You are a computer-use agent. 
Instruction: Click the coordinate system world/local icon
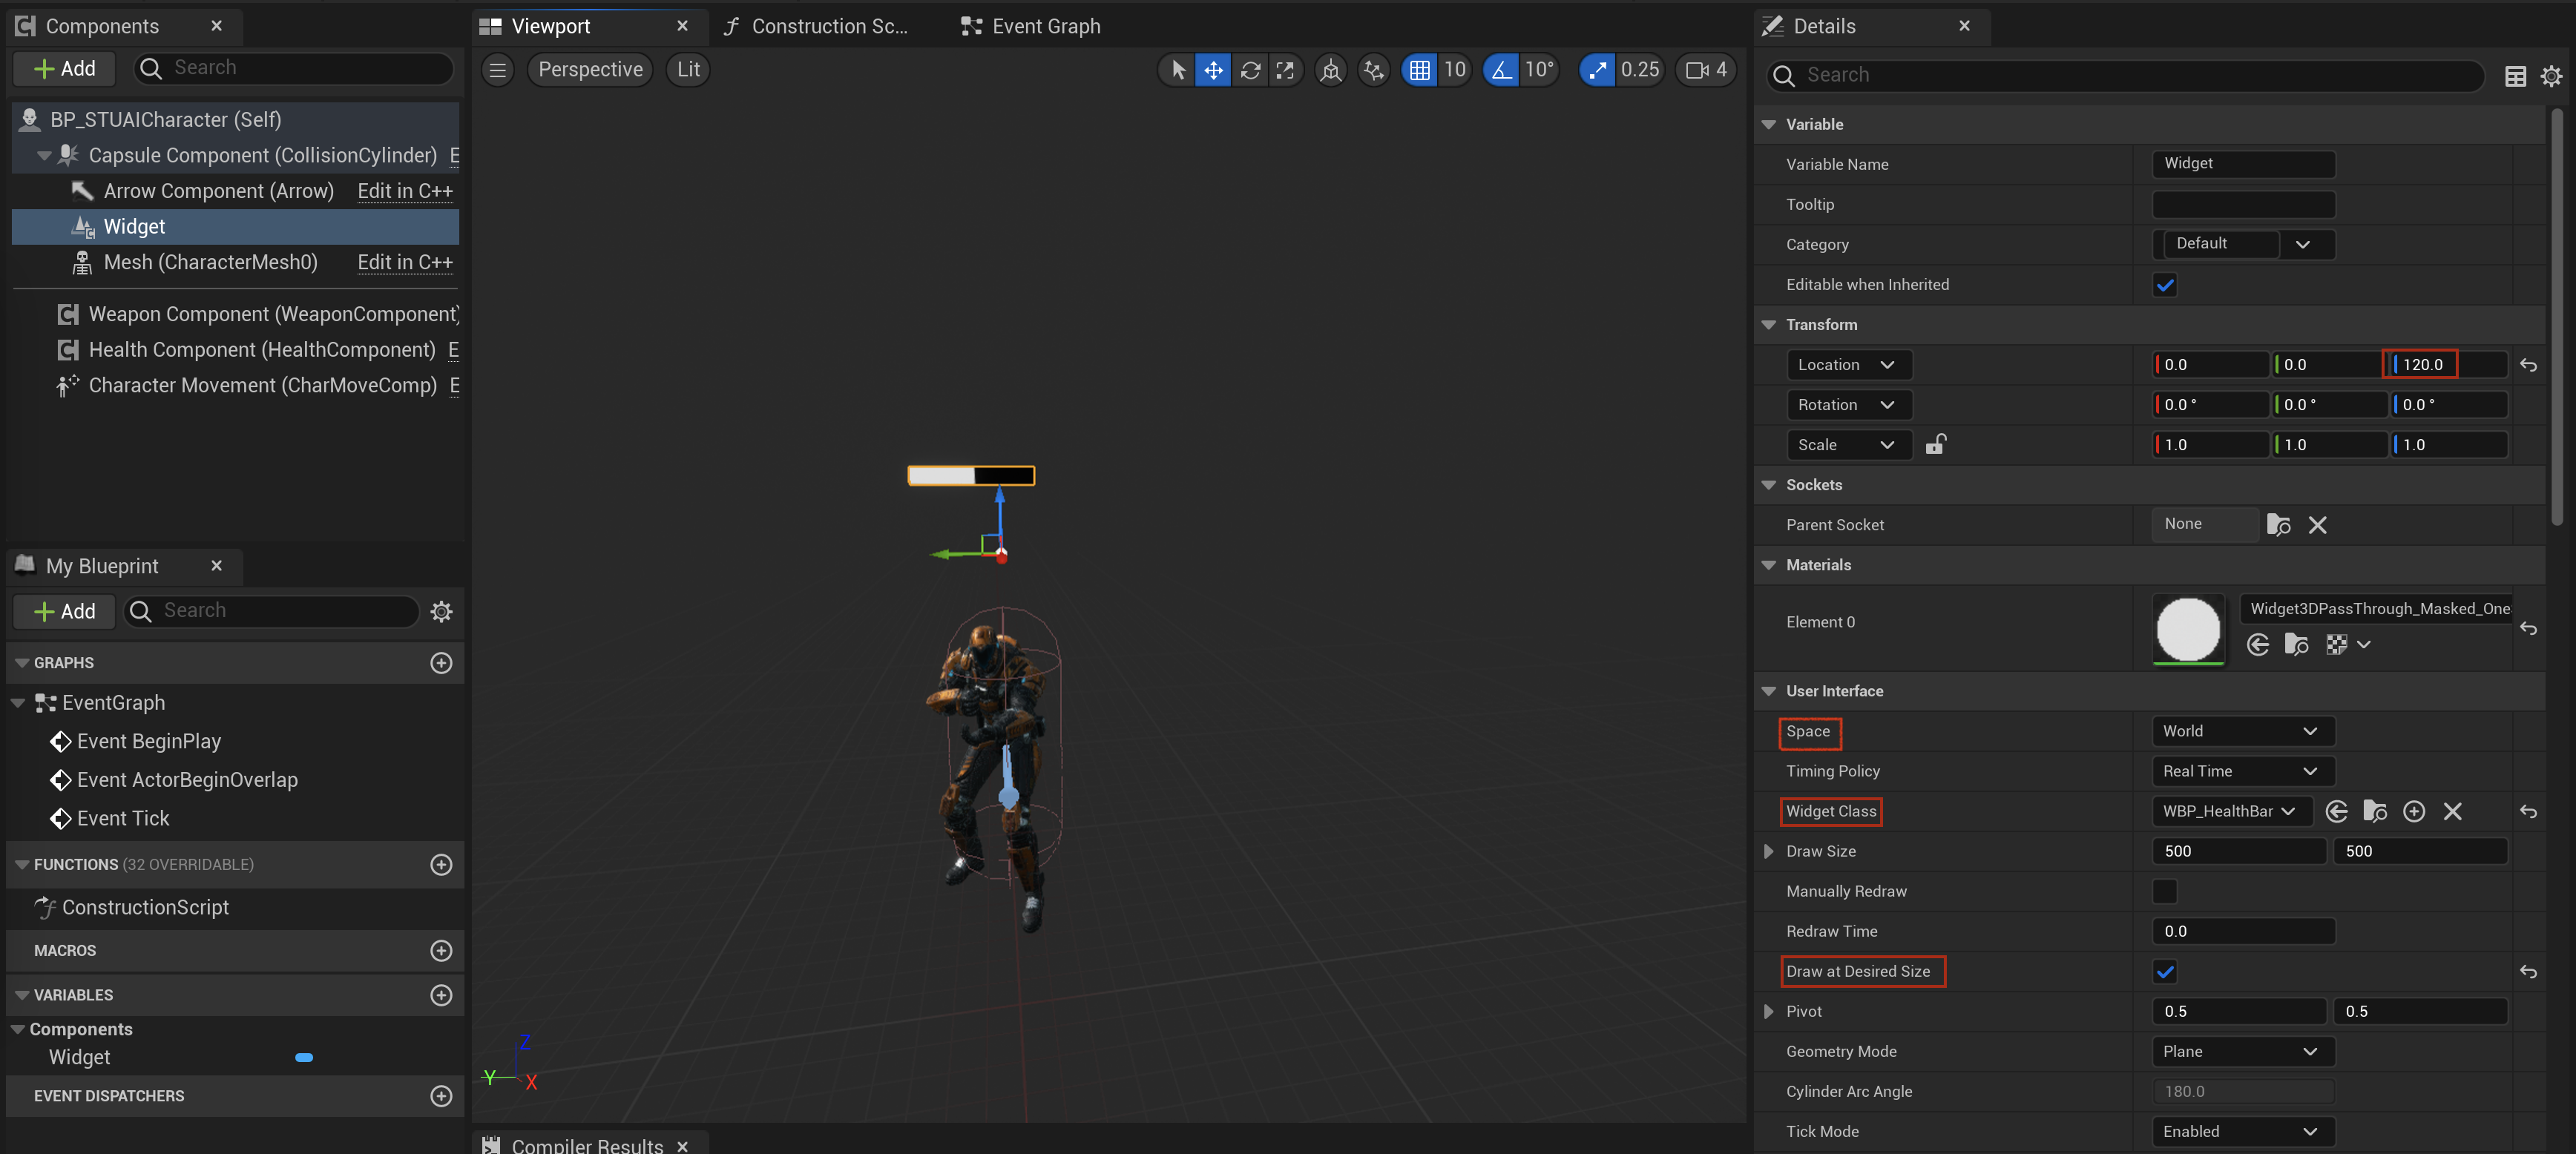pos(1330,70)
